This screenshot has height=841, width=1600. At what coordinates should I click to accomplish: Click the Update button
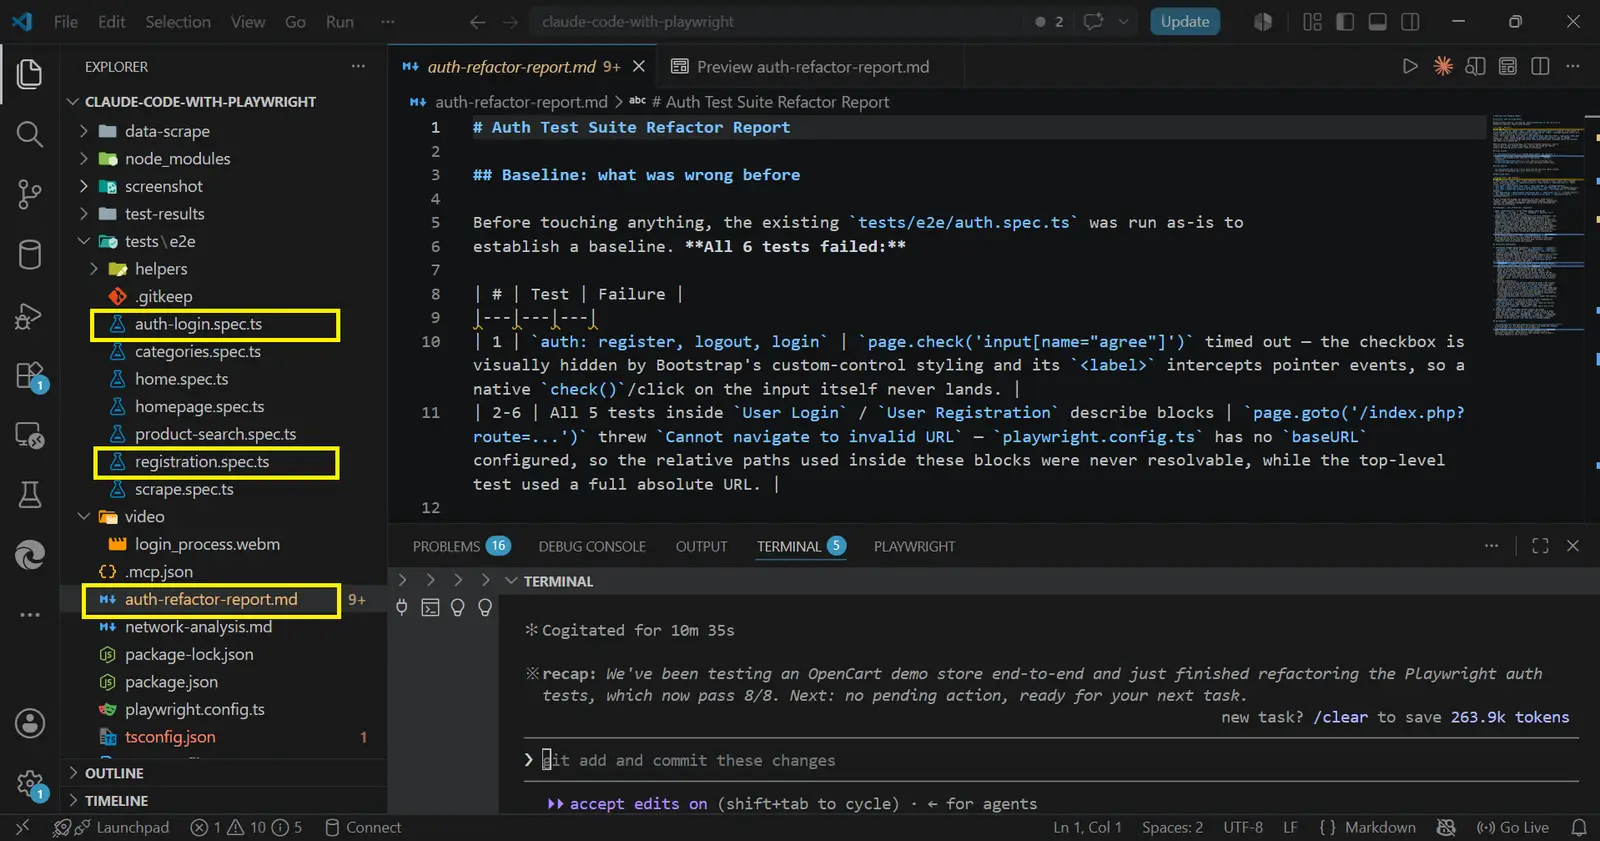coord(1185,22)
